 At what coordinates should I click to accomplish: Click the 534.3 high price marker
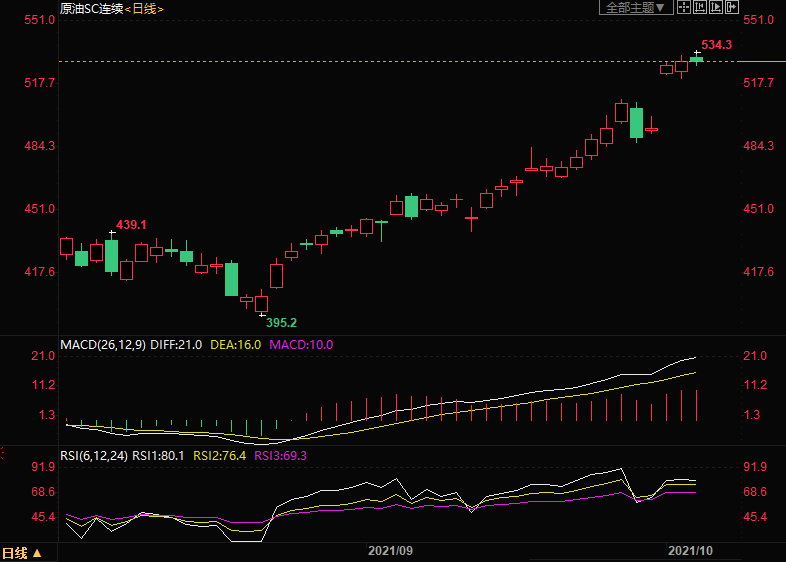(x=716, y=45)
